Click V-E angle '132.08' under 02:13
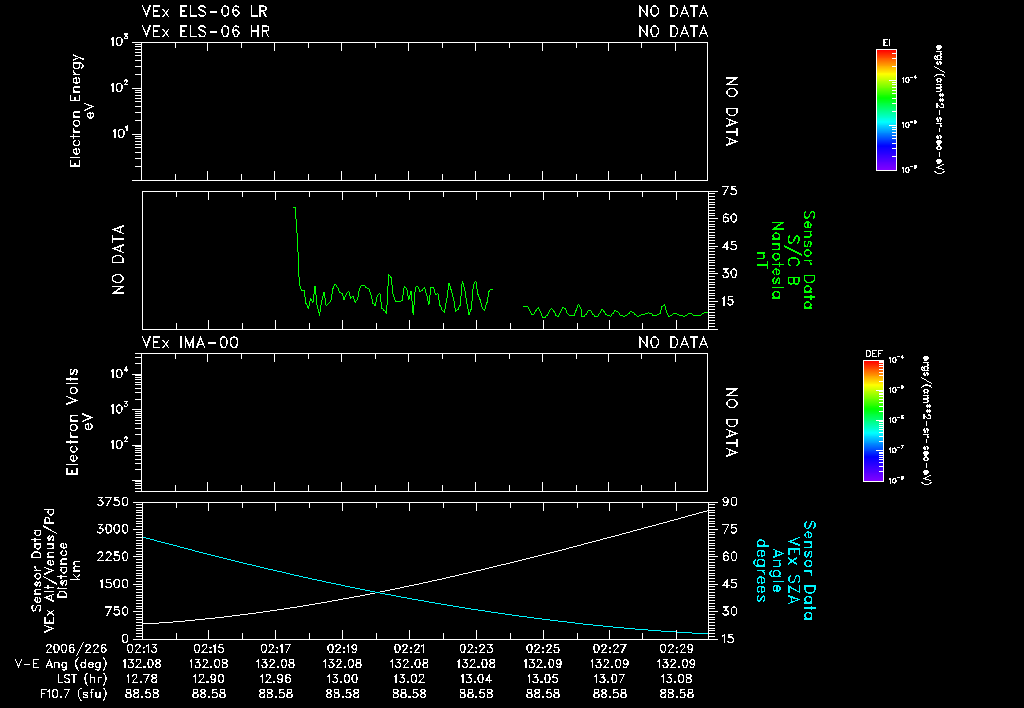This screenshot has height=708, width=1024. pos(142,664)
